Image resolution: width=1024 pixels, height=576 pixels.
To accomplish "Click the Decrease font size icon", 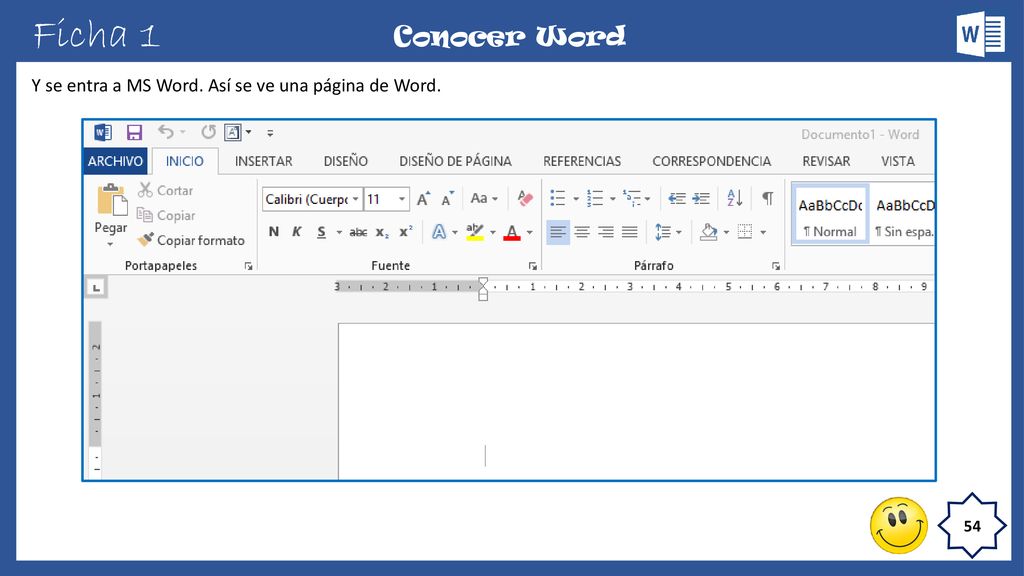I will [447, 199].
